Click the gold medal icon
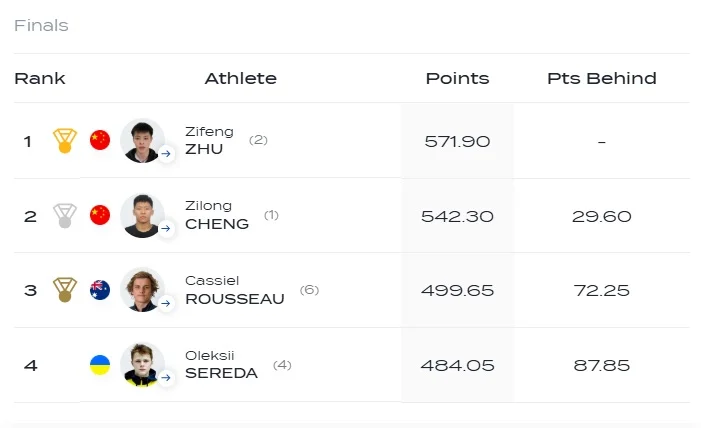 coord(65,141)
